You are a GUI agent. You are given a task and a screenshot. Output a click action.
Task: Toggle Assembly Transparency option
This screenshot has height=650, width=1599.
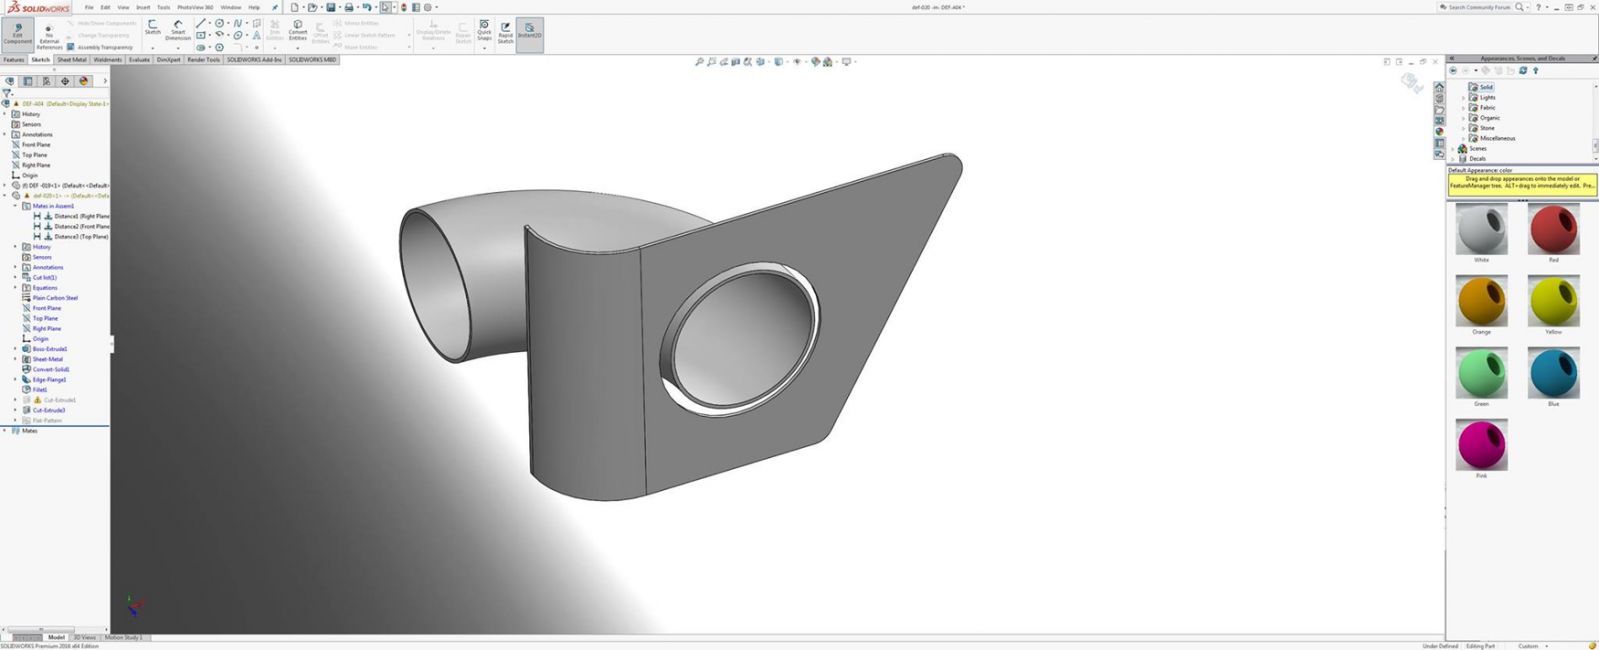100,47
